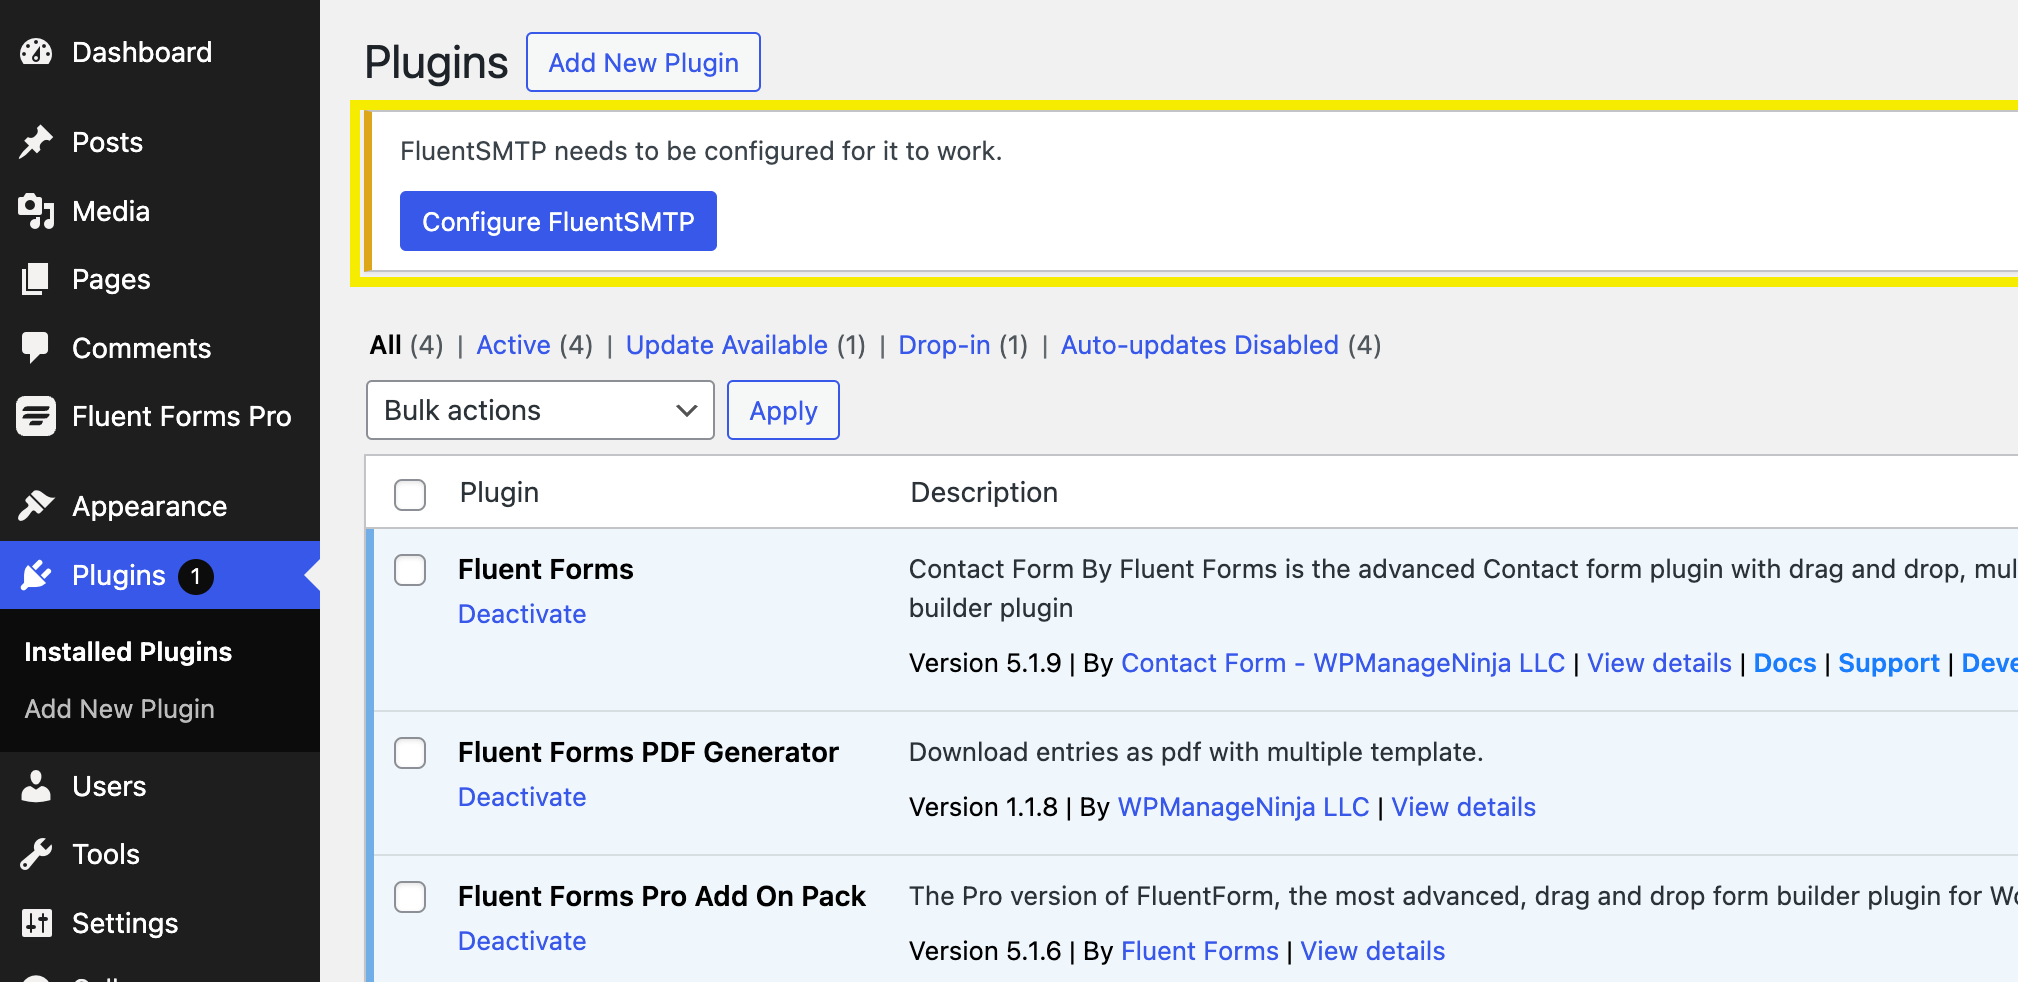The width and height of the screenshot is (2018, 982).
Task: Open Users via the person icon
Action: (35, 786)
